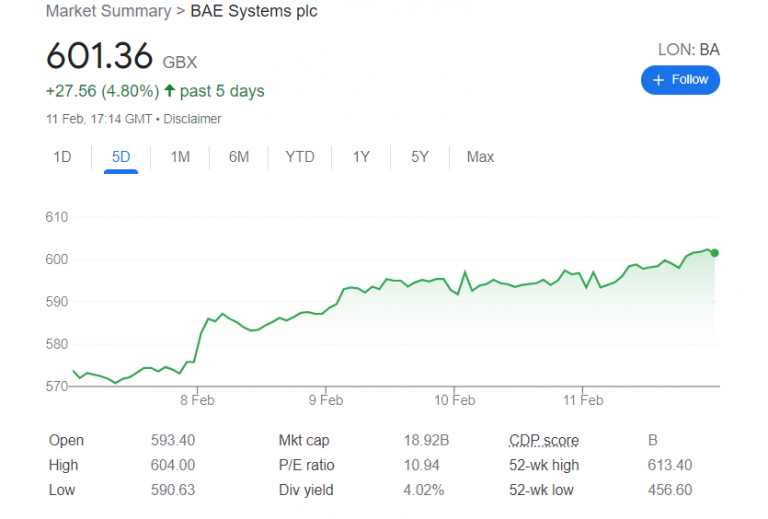This screenshot has height=519, width=768.
Task: Select the YTD chart tab
Action: [x=299, y=157]
